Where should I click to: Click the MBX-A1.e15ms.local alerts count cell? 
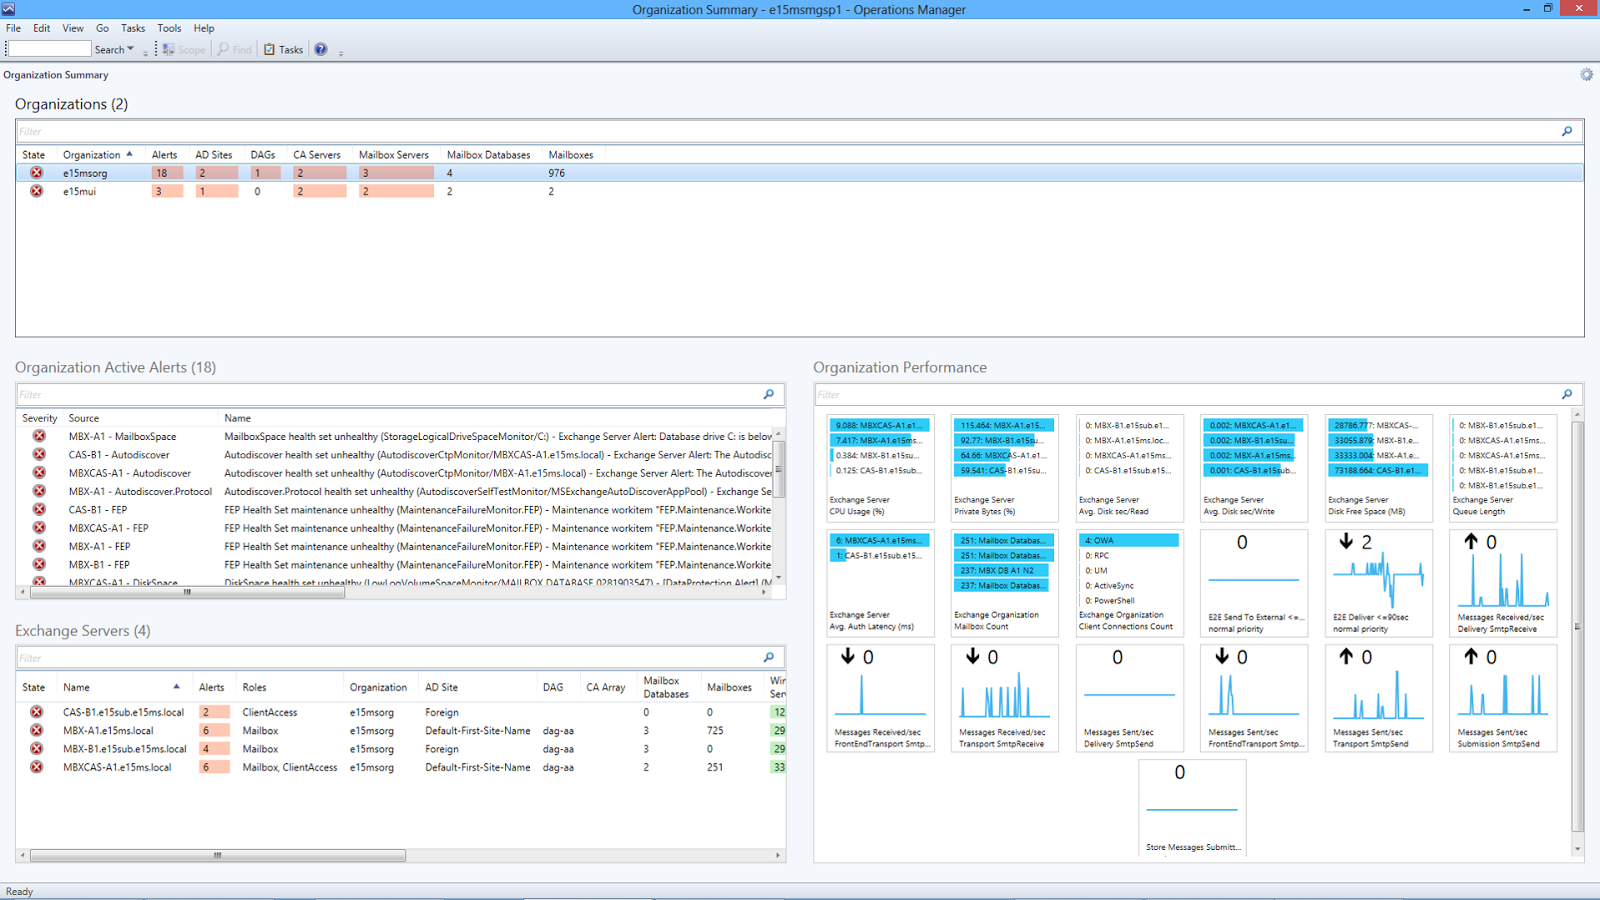214,730
